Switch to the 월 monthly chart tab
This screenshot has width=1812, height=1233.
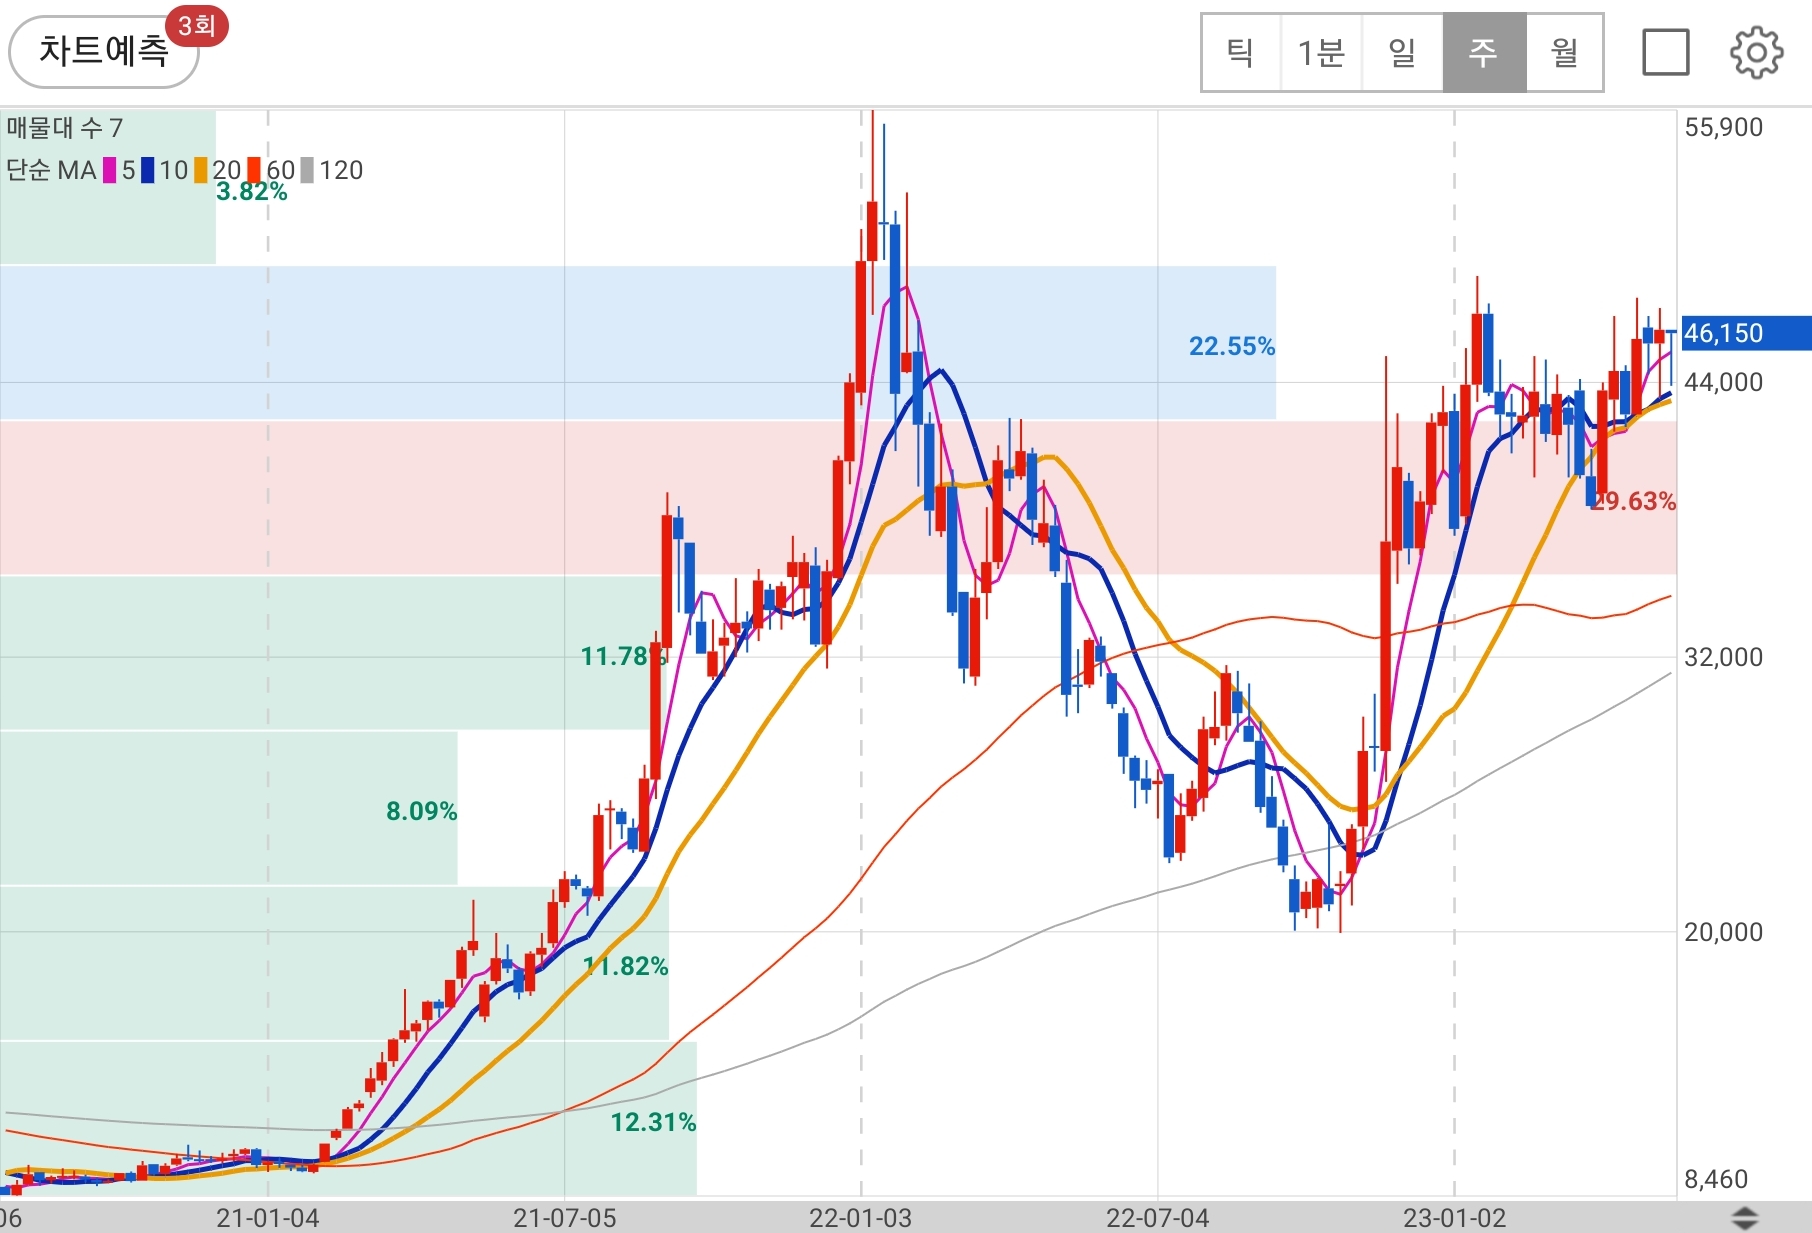point(1564,53)
